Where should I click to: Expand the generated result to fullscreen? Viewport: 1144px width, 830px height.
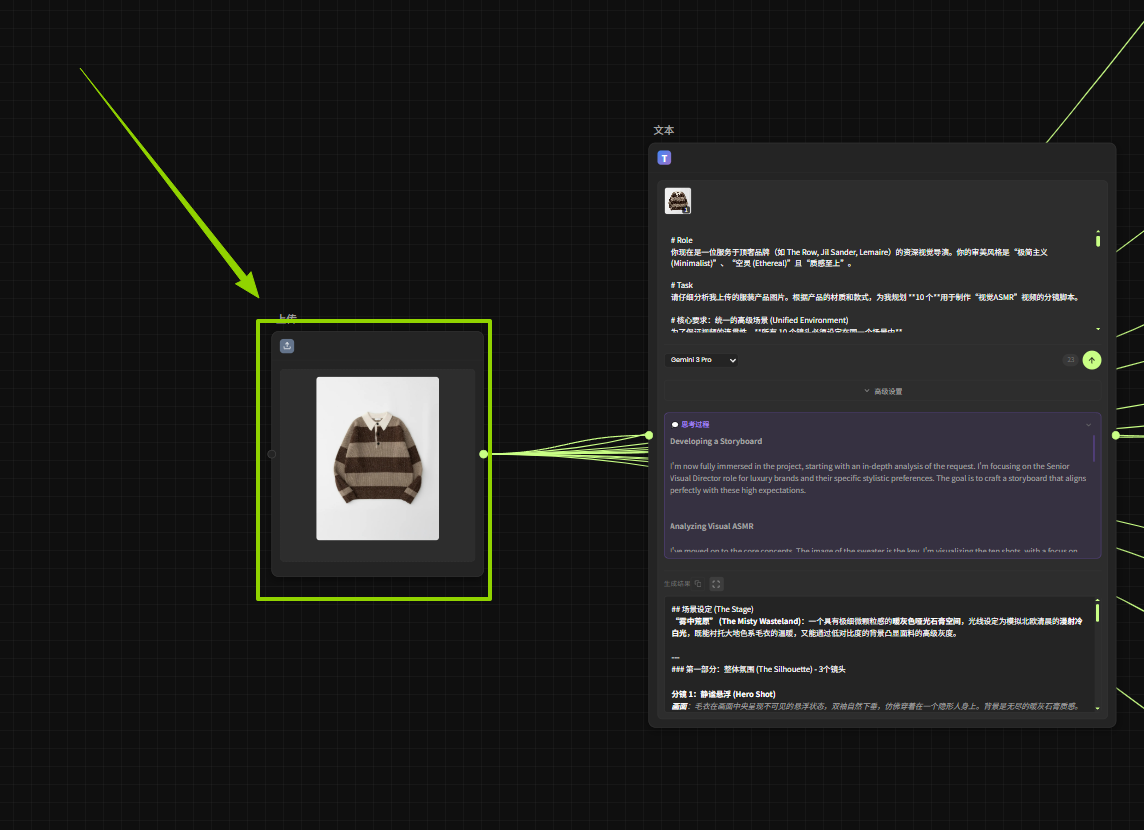pyautogui.click(x=717, y=583)
